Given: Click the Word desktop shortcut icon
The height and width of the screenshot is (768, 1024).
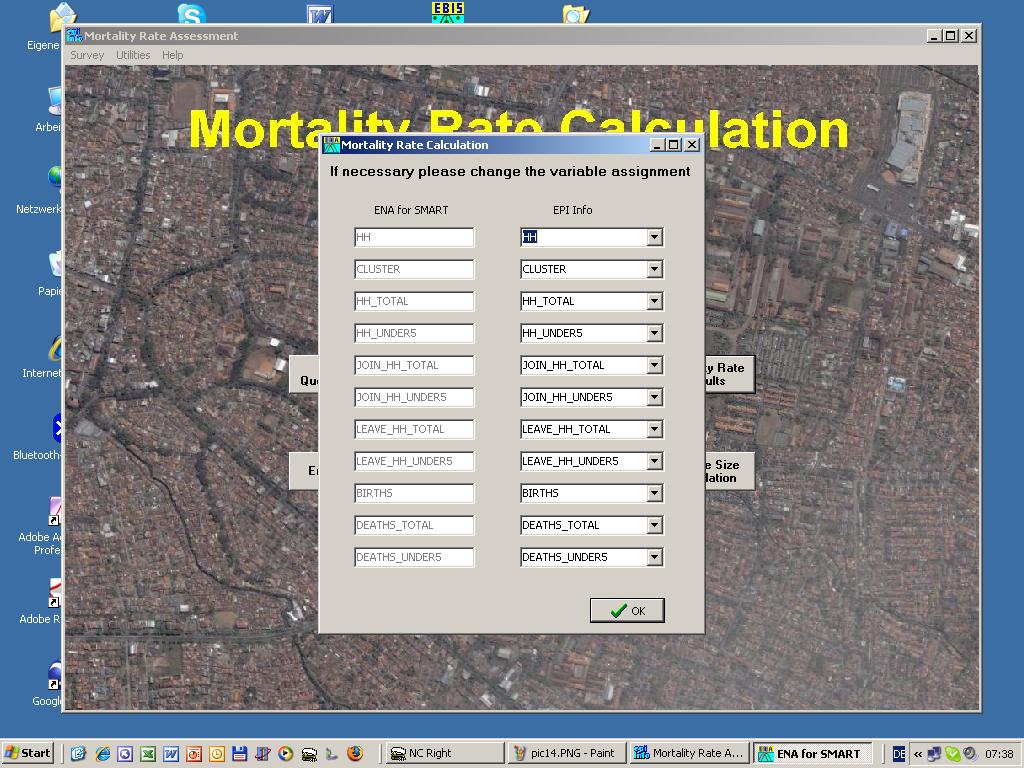Looking at the screenshot, I should [x=320, y=14].
